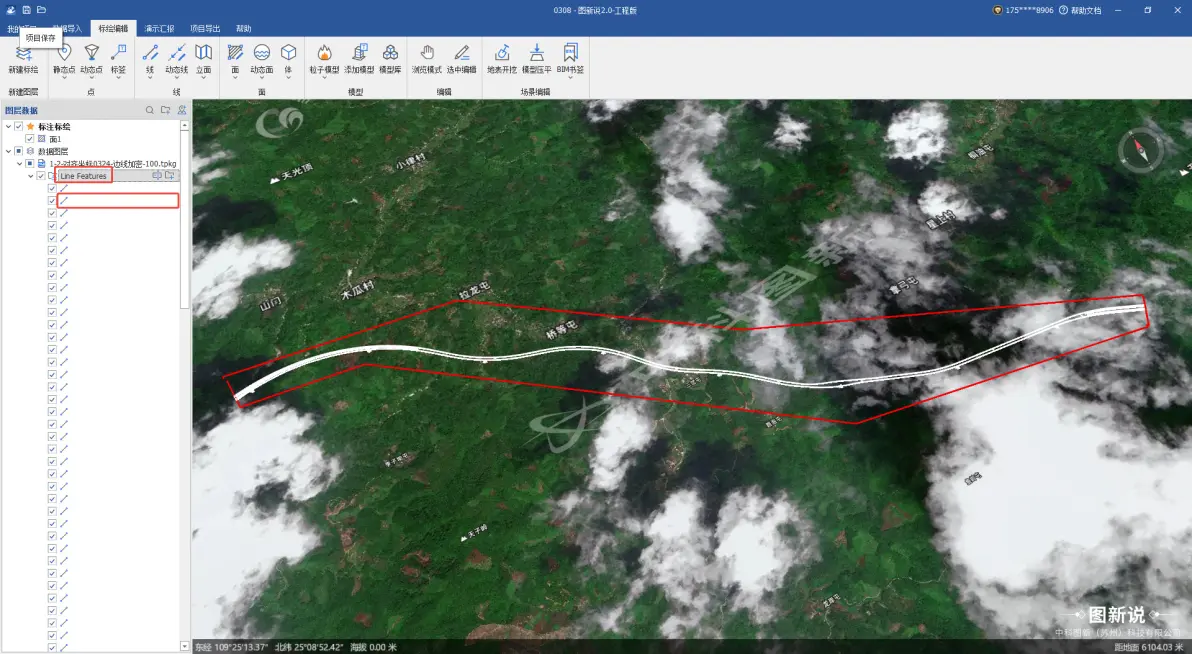Open dropdown arrow under 立面
Screen dimensions: 1192x654
[x=204, y=78]
